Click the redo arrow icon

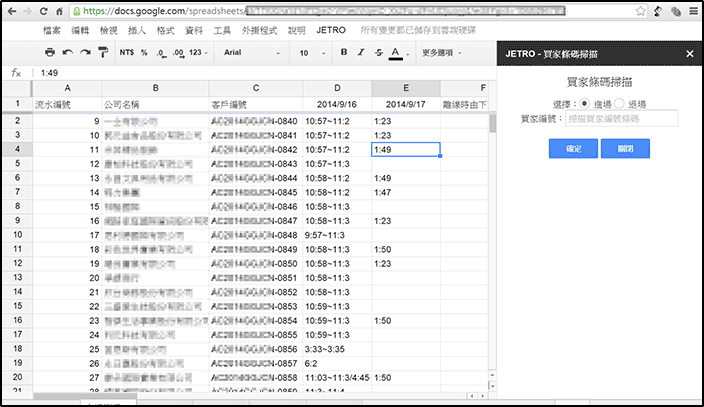click(x=85, y=52)
